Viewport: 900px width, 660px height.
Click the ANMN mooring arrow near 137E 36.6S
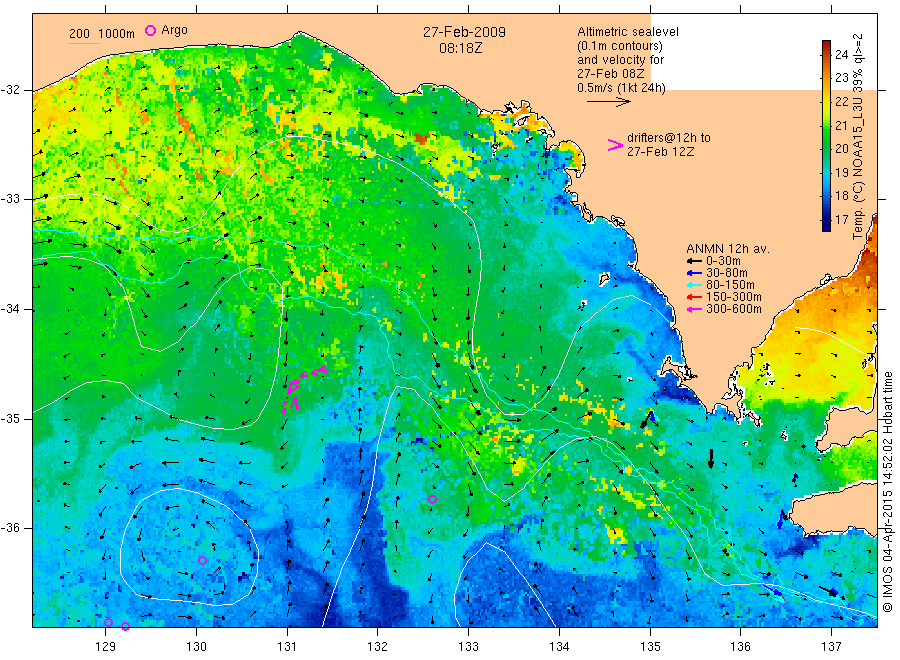(x=829, y=591)
